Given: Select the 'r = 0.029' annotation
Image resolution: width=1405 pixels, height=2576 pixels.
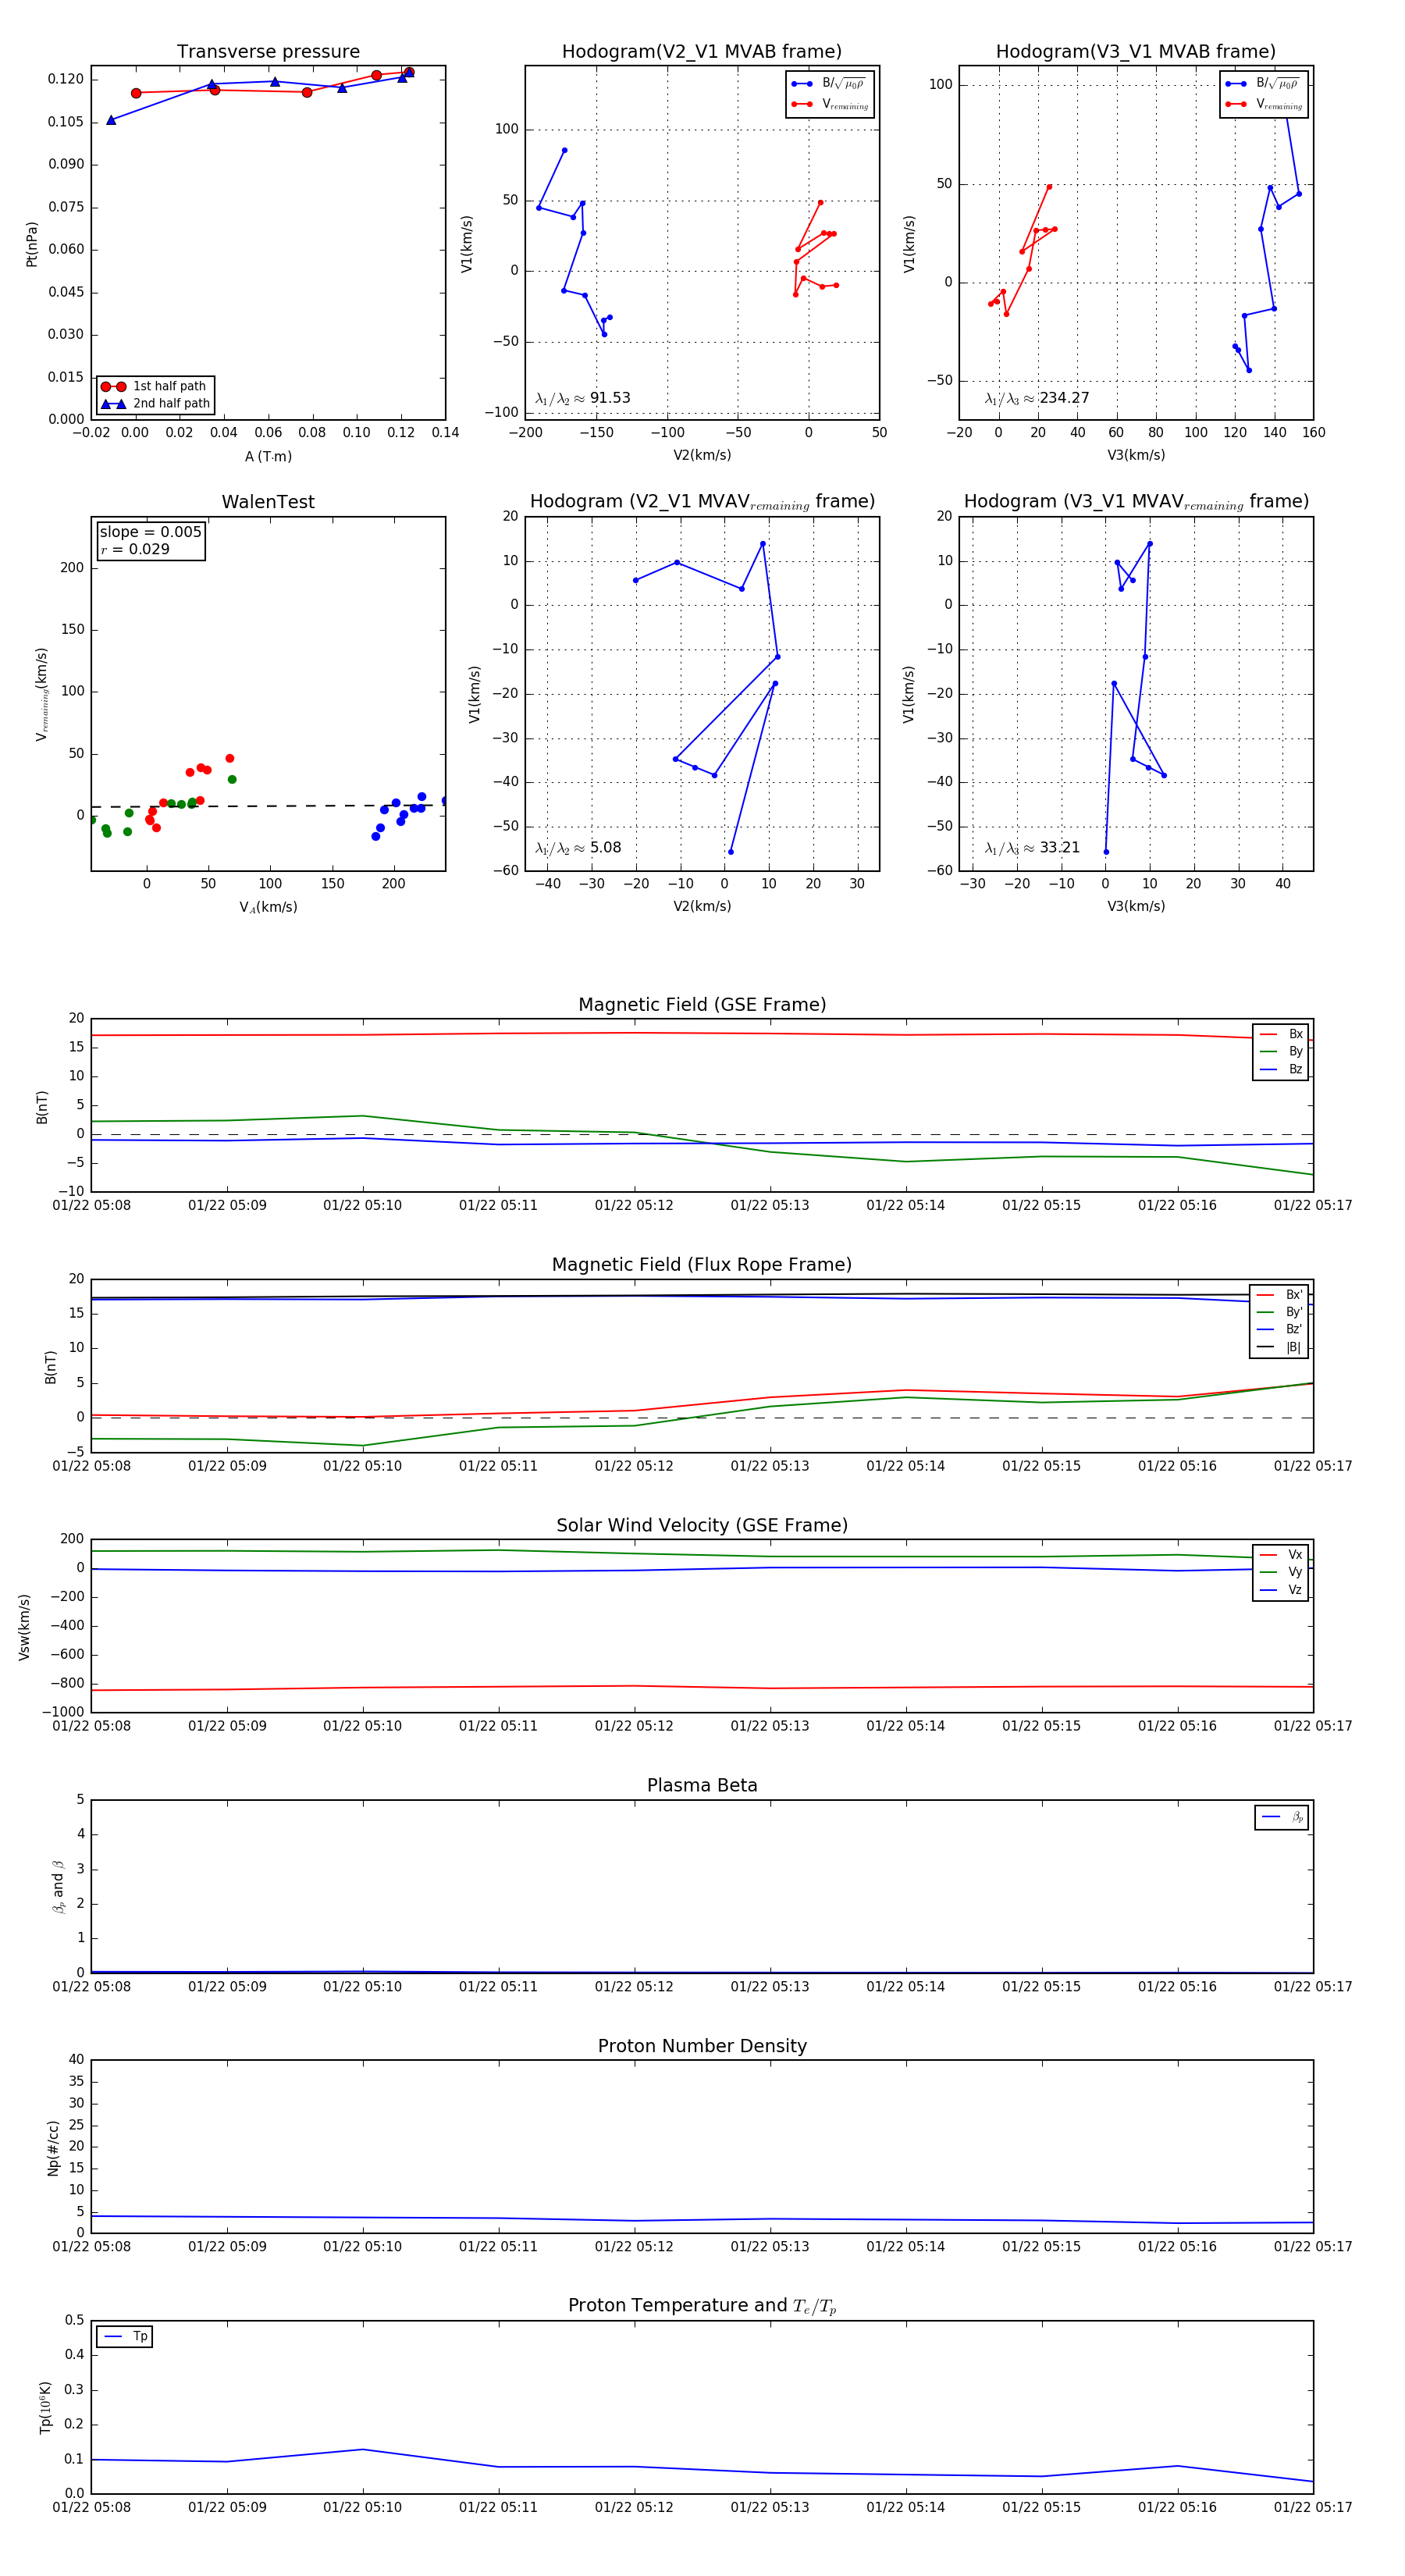Looking at the screenshot, I should click(x=135, y=550).
